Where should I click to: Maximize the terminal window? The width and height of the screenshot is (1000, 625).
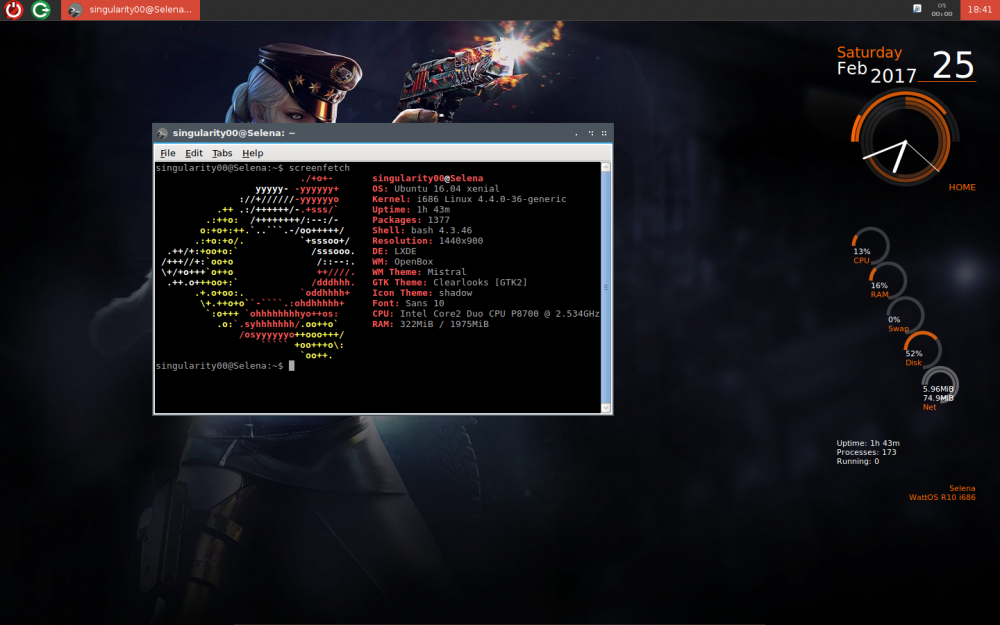tap(591, 133)
